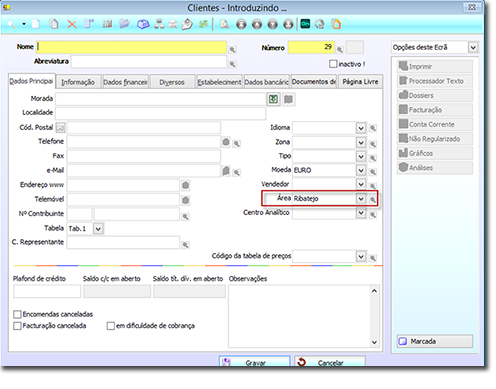Click the Imprimir button
Image resolution: width=496 pixels, height=389 pixels.
tap(435, 66)
